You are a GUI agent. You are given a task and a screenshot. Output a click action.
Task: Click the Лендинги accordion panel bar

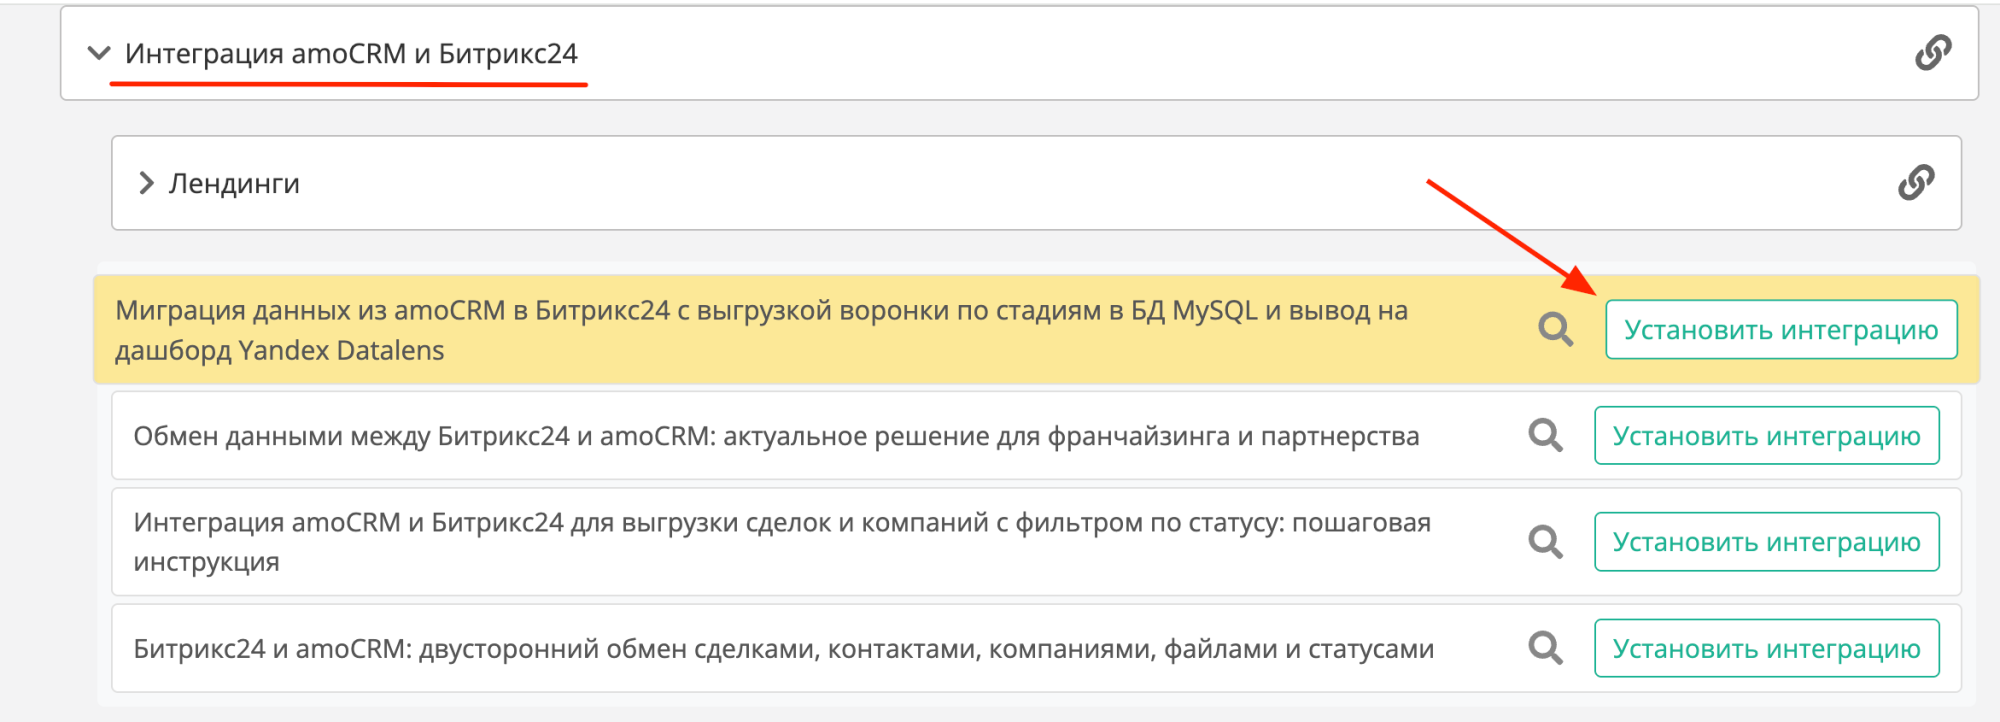tap(1000, 183)
